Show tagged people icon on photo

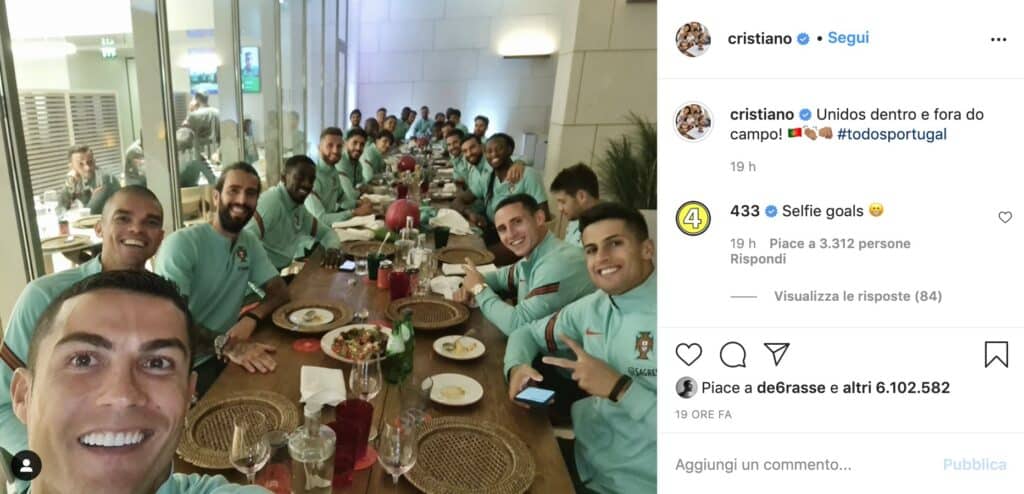click(x=26, y=465)
